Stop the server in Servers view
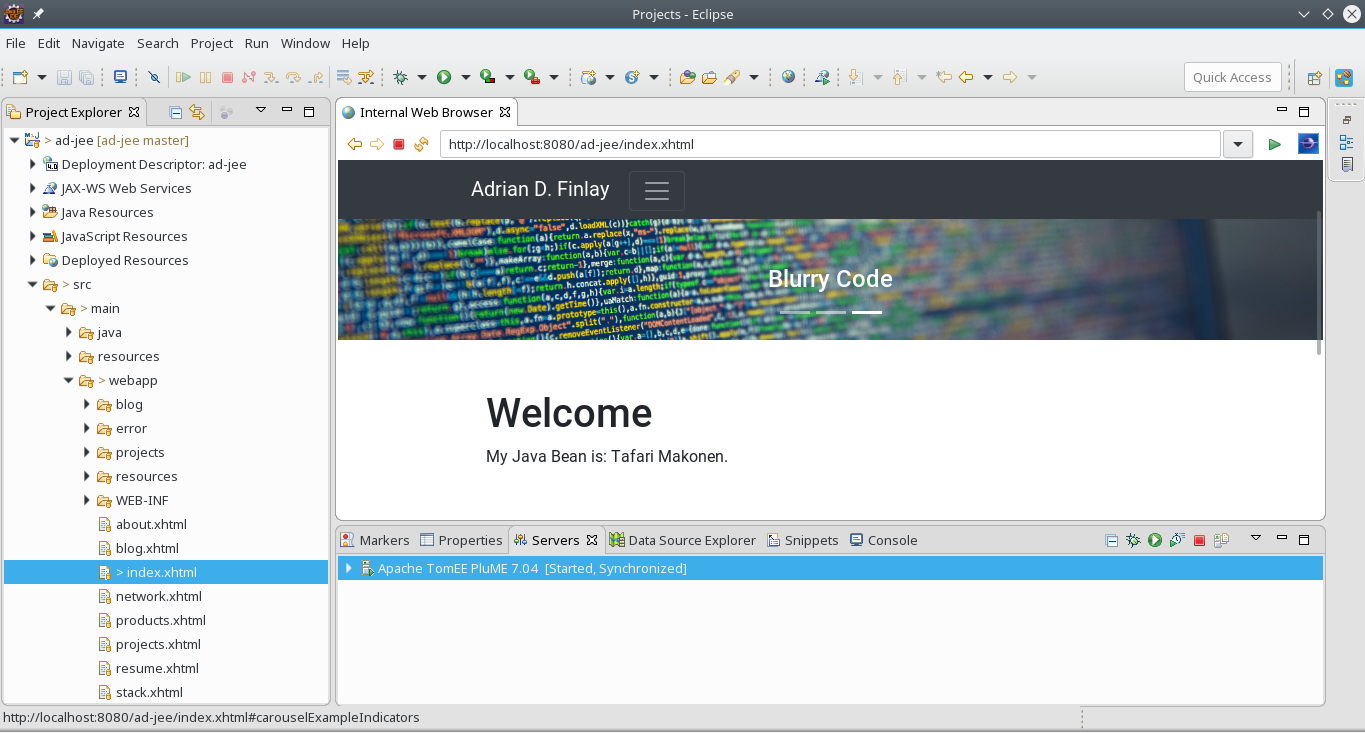 [x=1199, y=540]
